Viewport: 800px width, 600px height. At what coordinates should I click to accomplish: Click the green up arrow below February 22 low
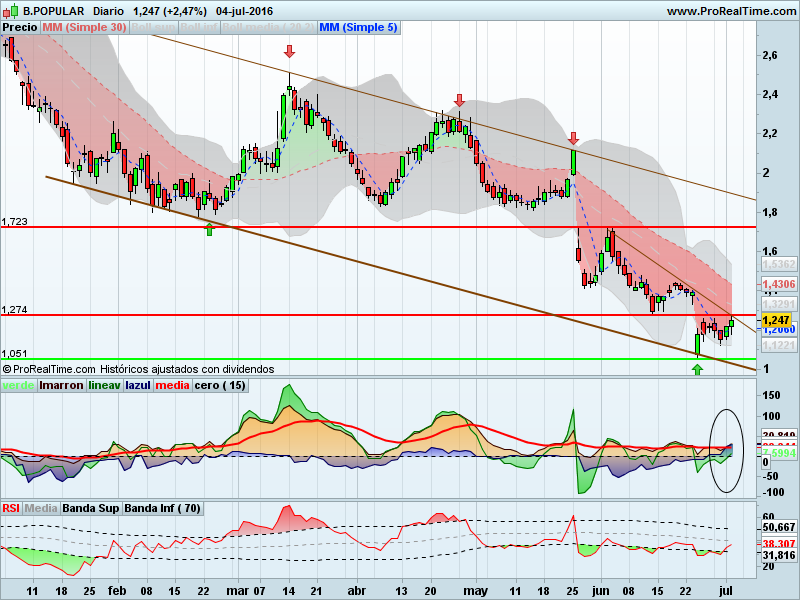point(209,230)
